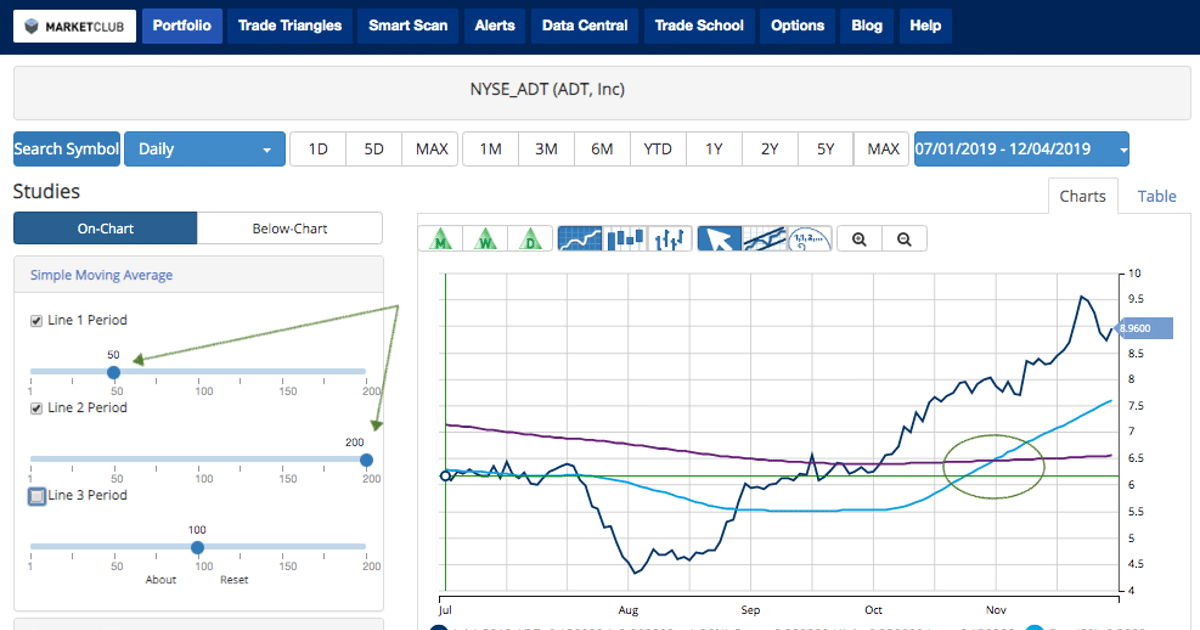Viewport: 1200px width, 630px height.
Task: Open the Daily interval dropdown
Action: click(x=203, y=149)
